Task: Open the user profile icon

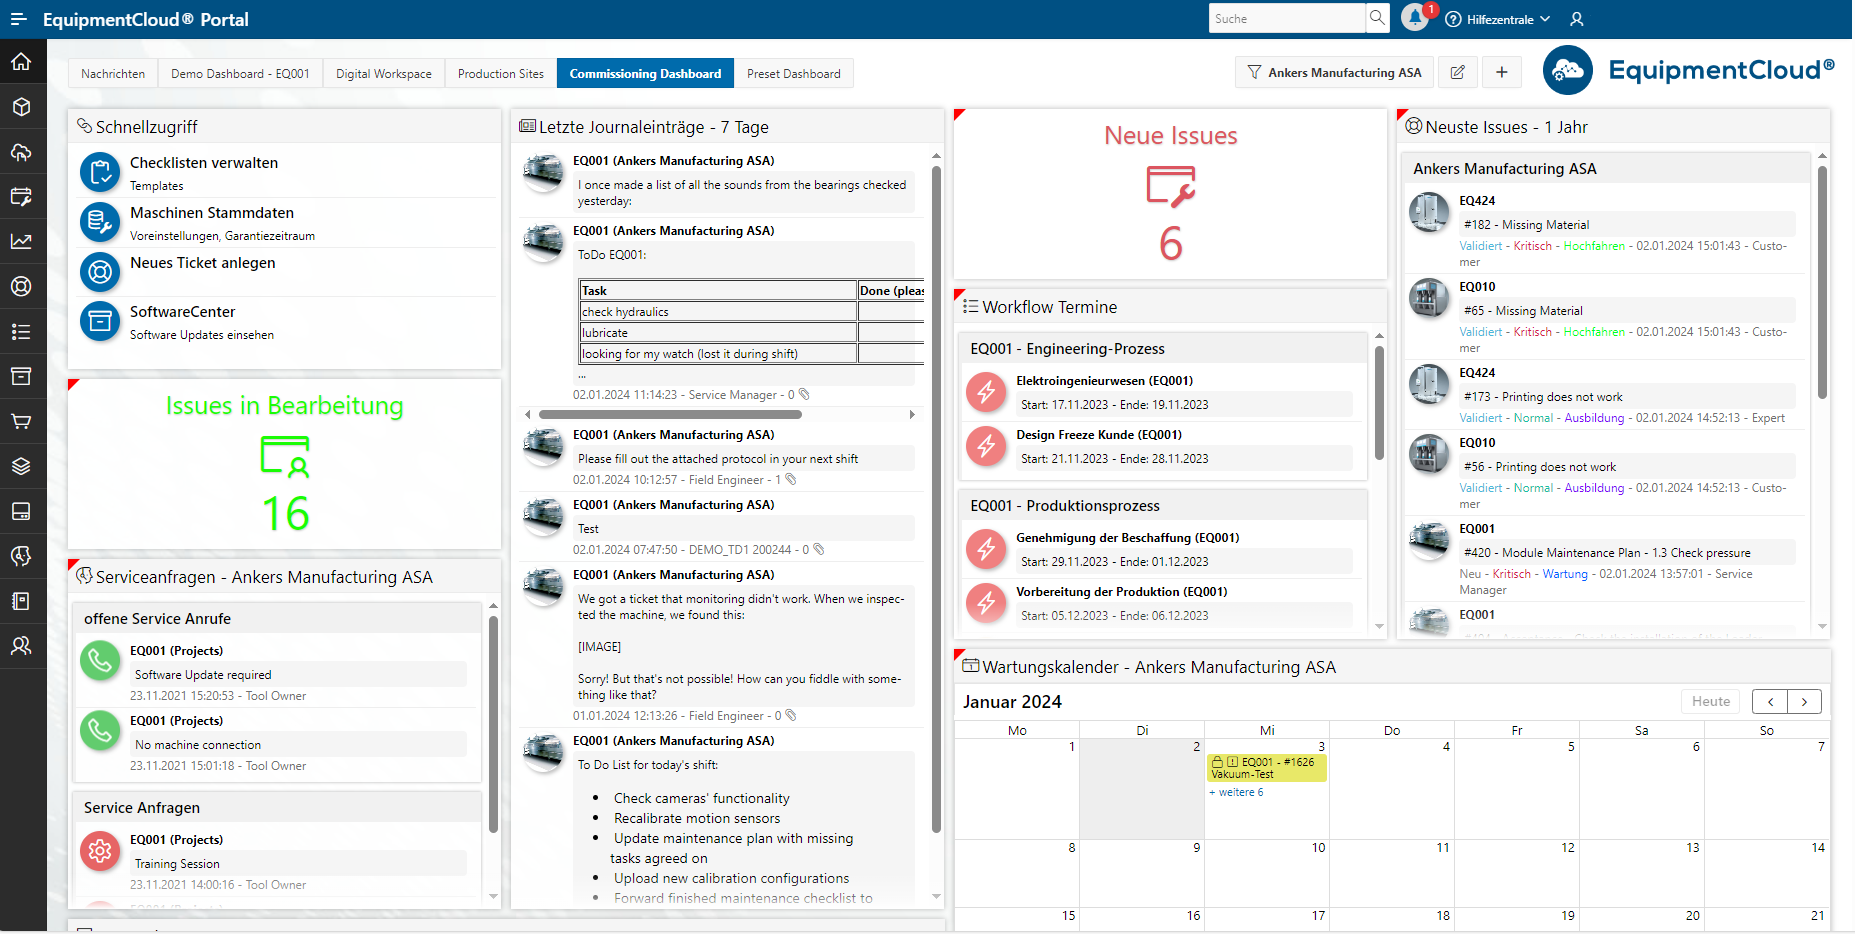Action: [1577, 19]
